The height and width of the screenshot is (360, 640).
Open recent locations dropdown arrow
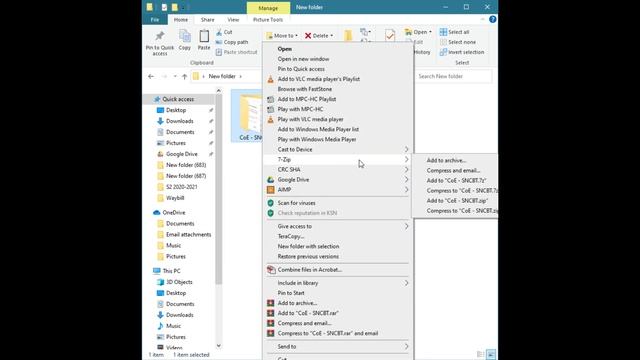175,76
